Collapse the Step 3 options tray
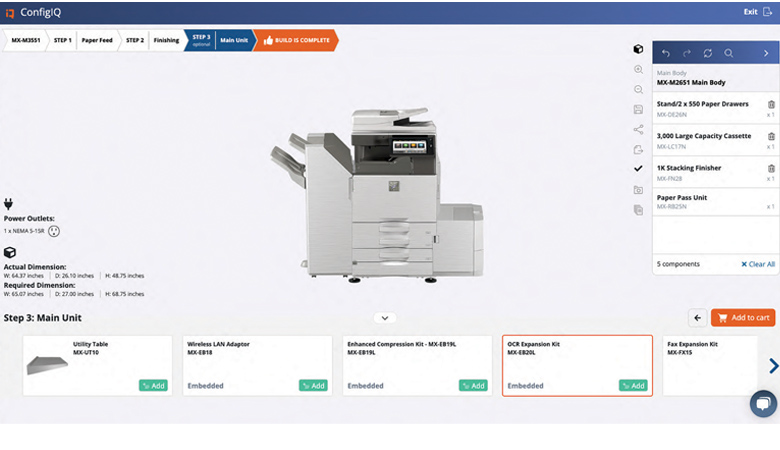Screen dimensions: 780x450 pyautogui.click(x=385, y=318)
